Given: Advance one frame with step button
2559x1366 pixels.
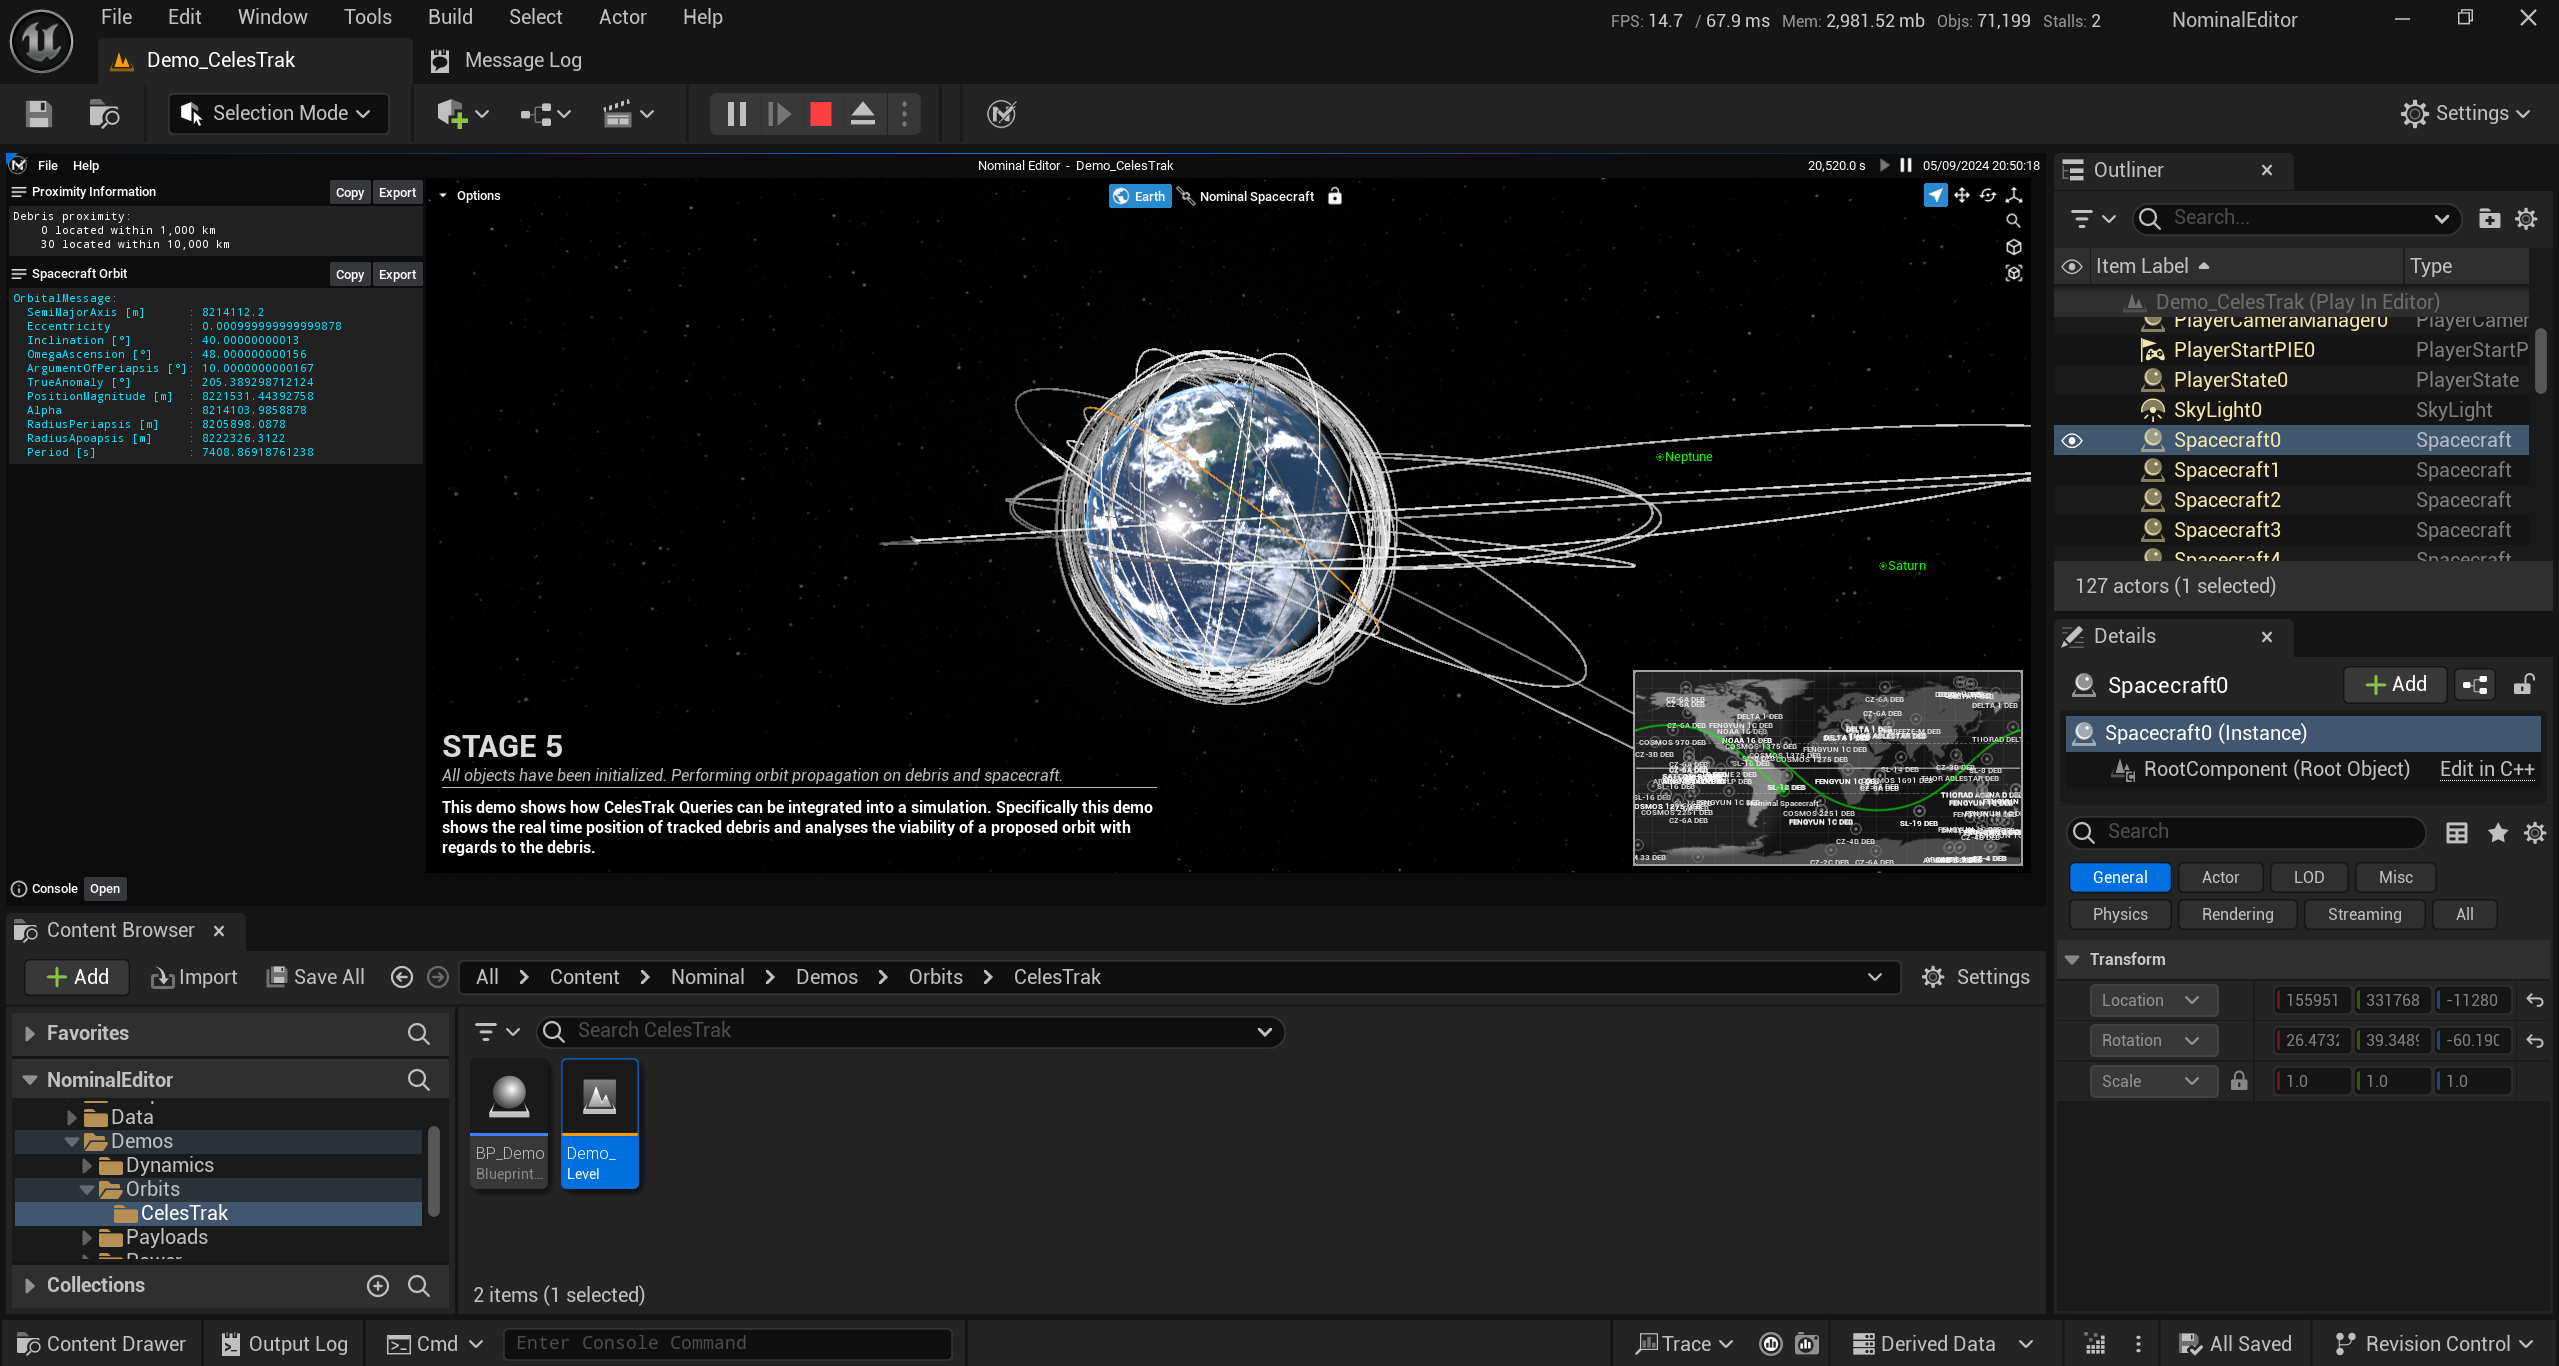Looking at the screenshot, I should [779, 114].
